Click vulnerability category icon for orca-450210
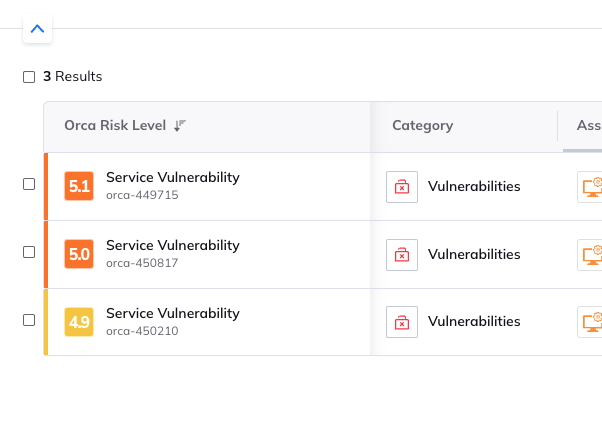The image size is (602, 431). (x=402, y=321)
